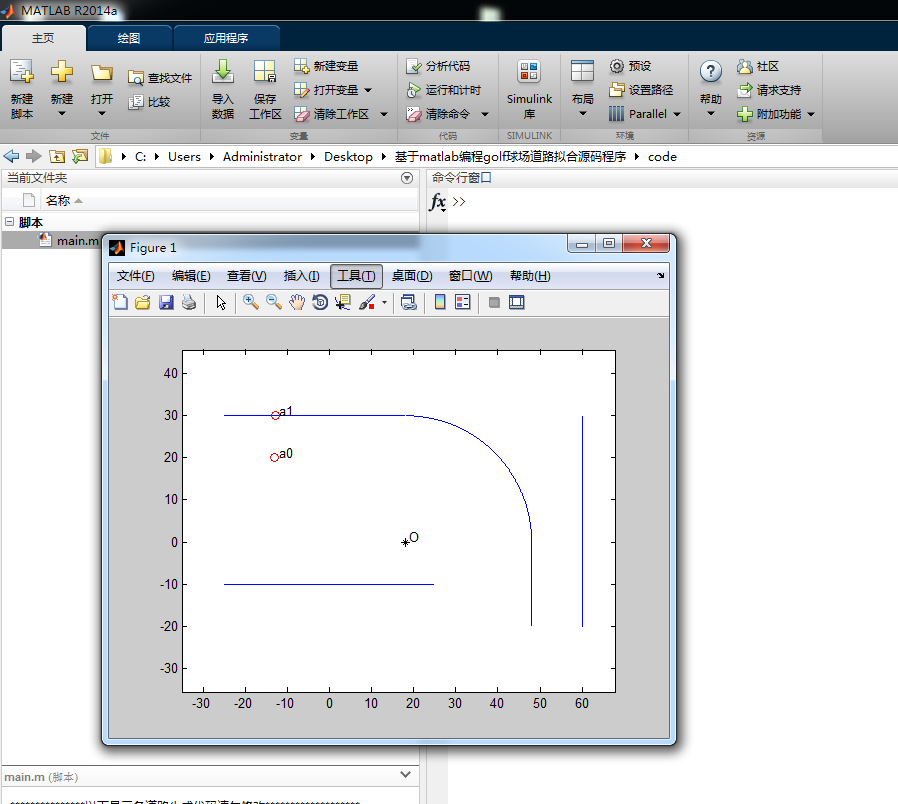This screenshot has width=898, height=804.
Task: Click Save Figure floppy disk icon
Action: 166,302
